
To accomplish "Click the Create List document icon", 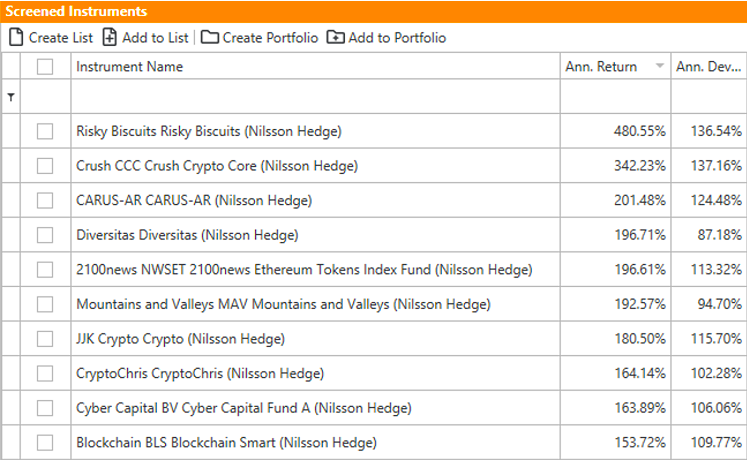I will tap(16, 38).
